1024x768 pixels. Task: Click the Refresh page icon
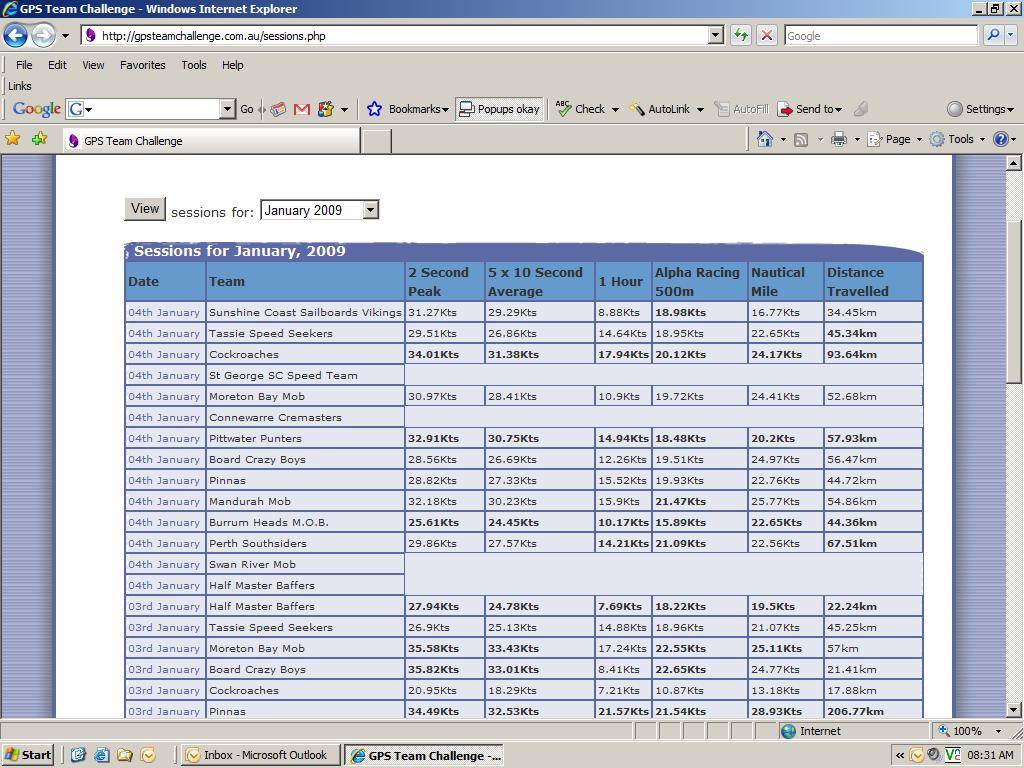[x=740, y=35]
